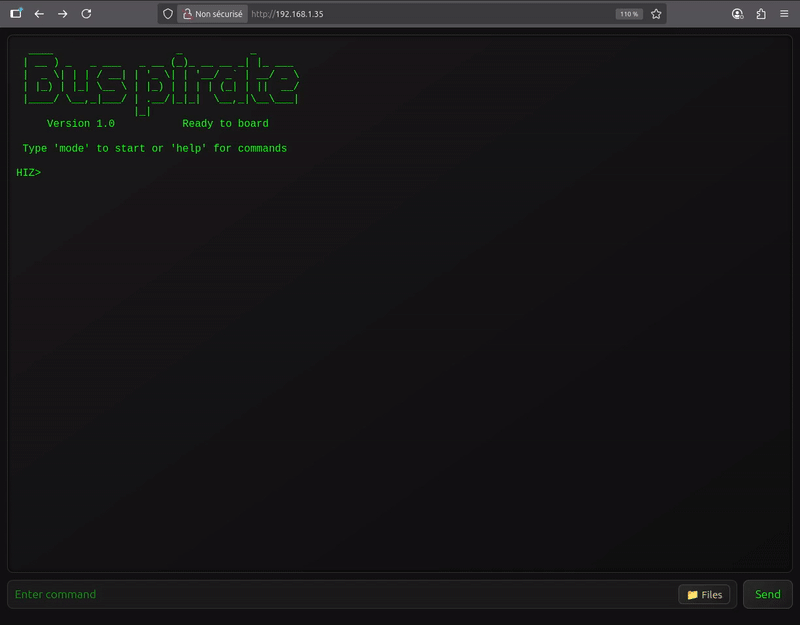Bookmark the page with the star icon
This screenshot has width=800, height=625.
(x=655, y=14)
